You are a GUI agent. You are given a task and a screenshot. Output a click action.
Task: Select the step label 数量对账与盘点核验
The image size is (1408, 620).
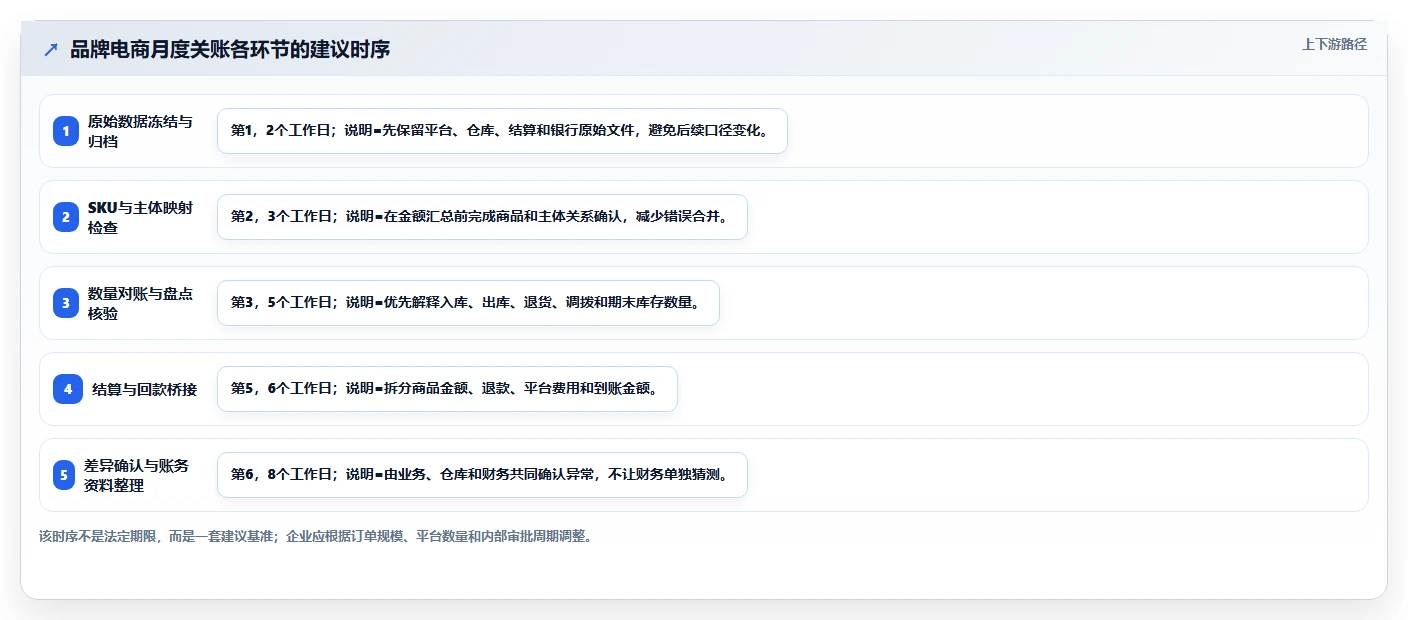[x=140, y=303]
